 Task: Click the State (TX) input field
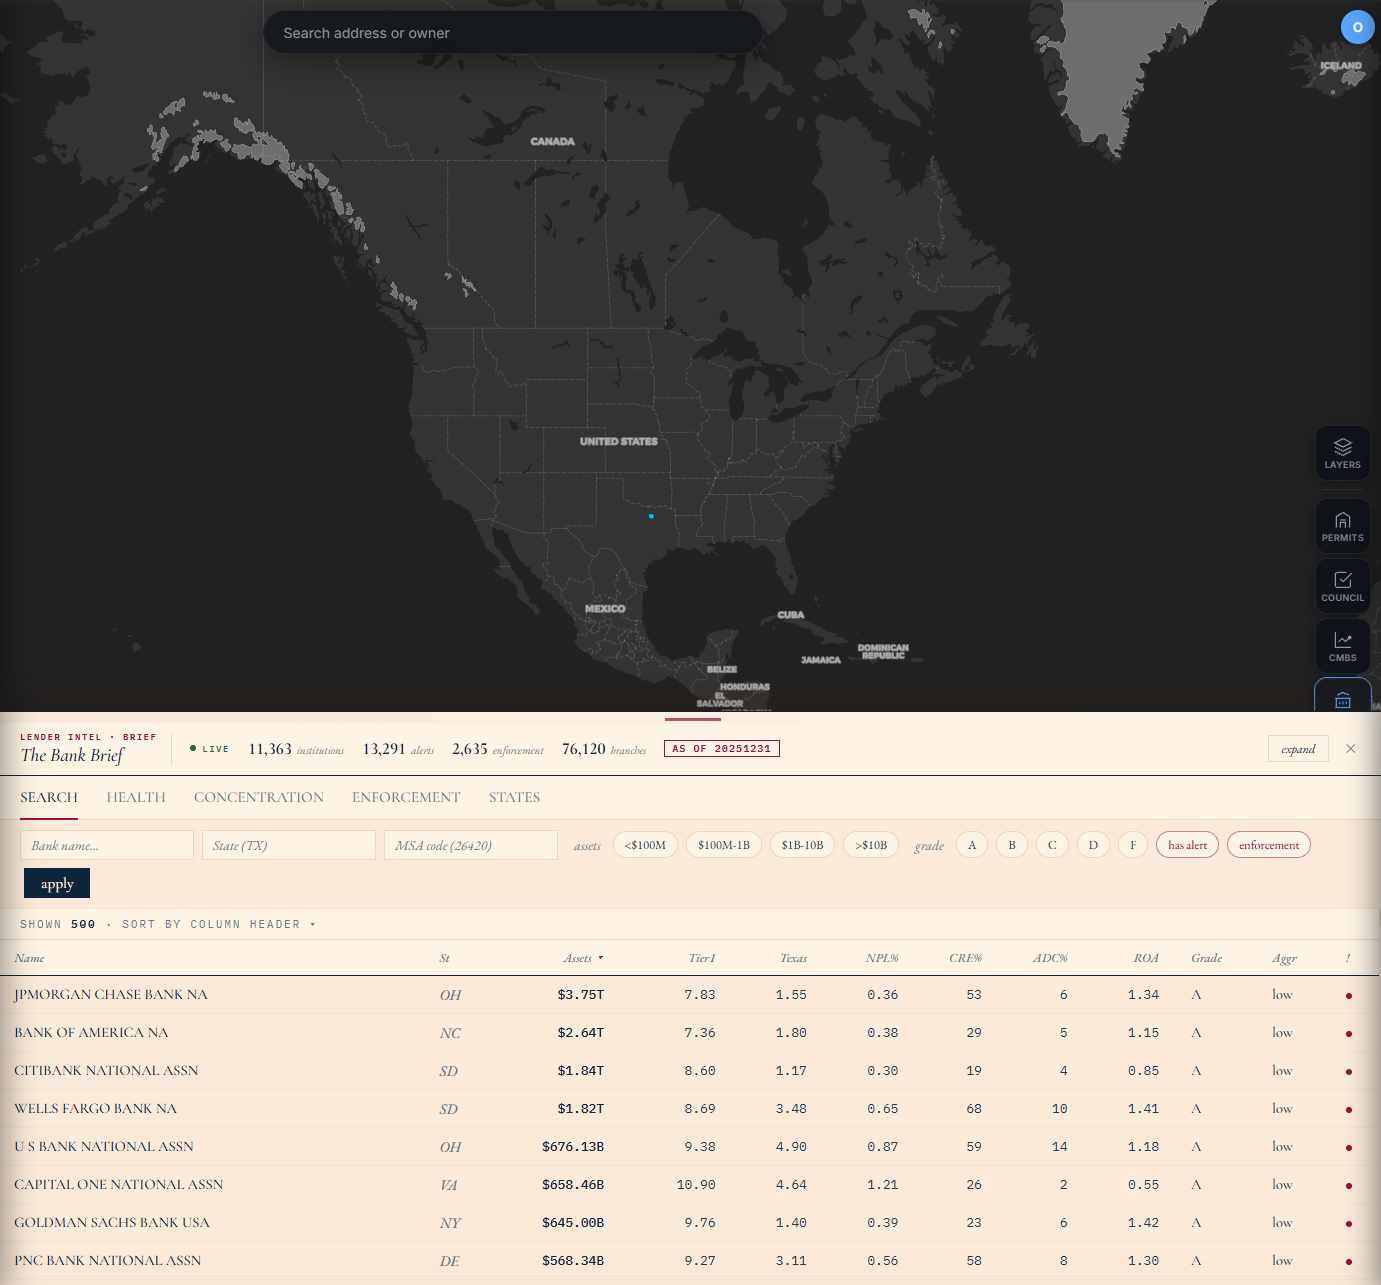289,845
